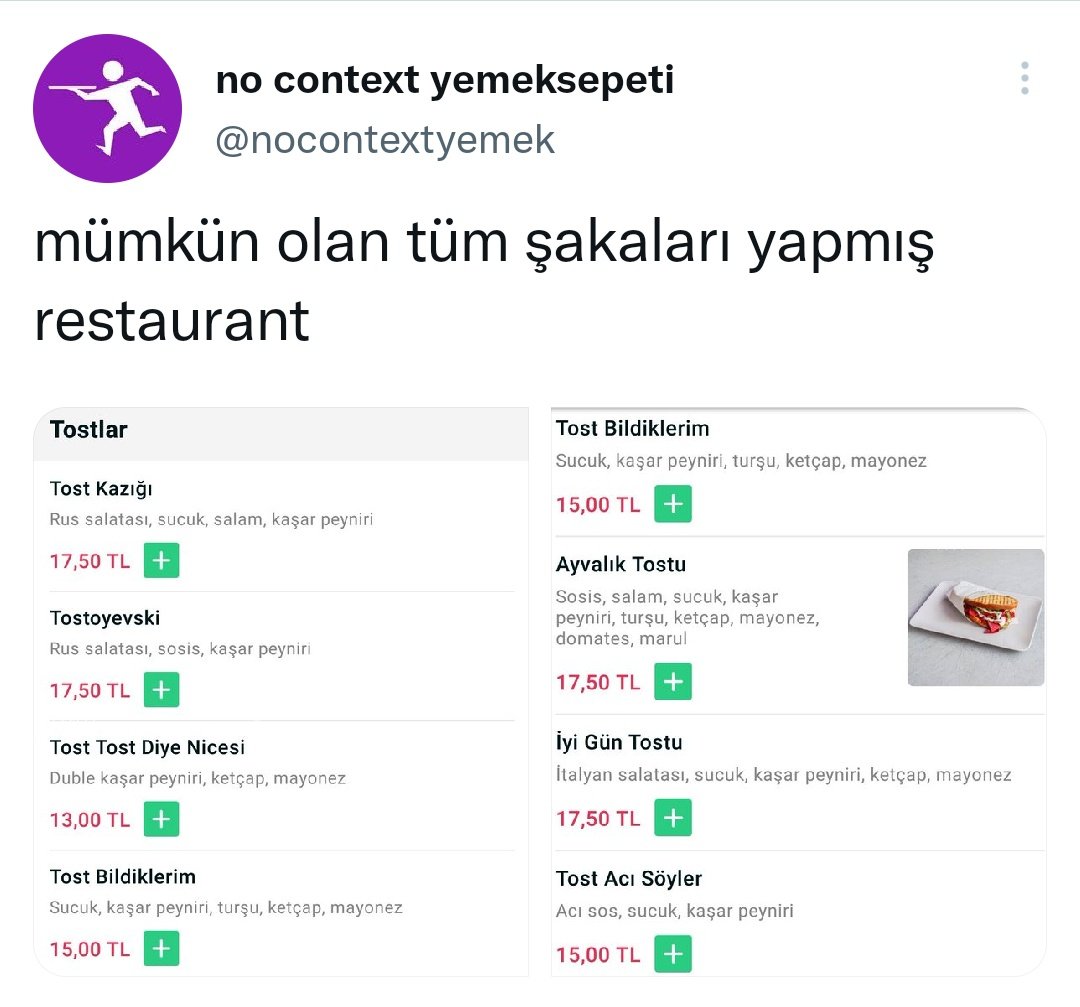Screen dimensions: 1080x1007
Task: Add right-column Tost Bildiklerim via plus
Action: coord(673,504)
